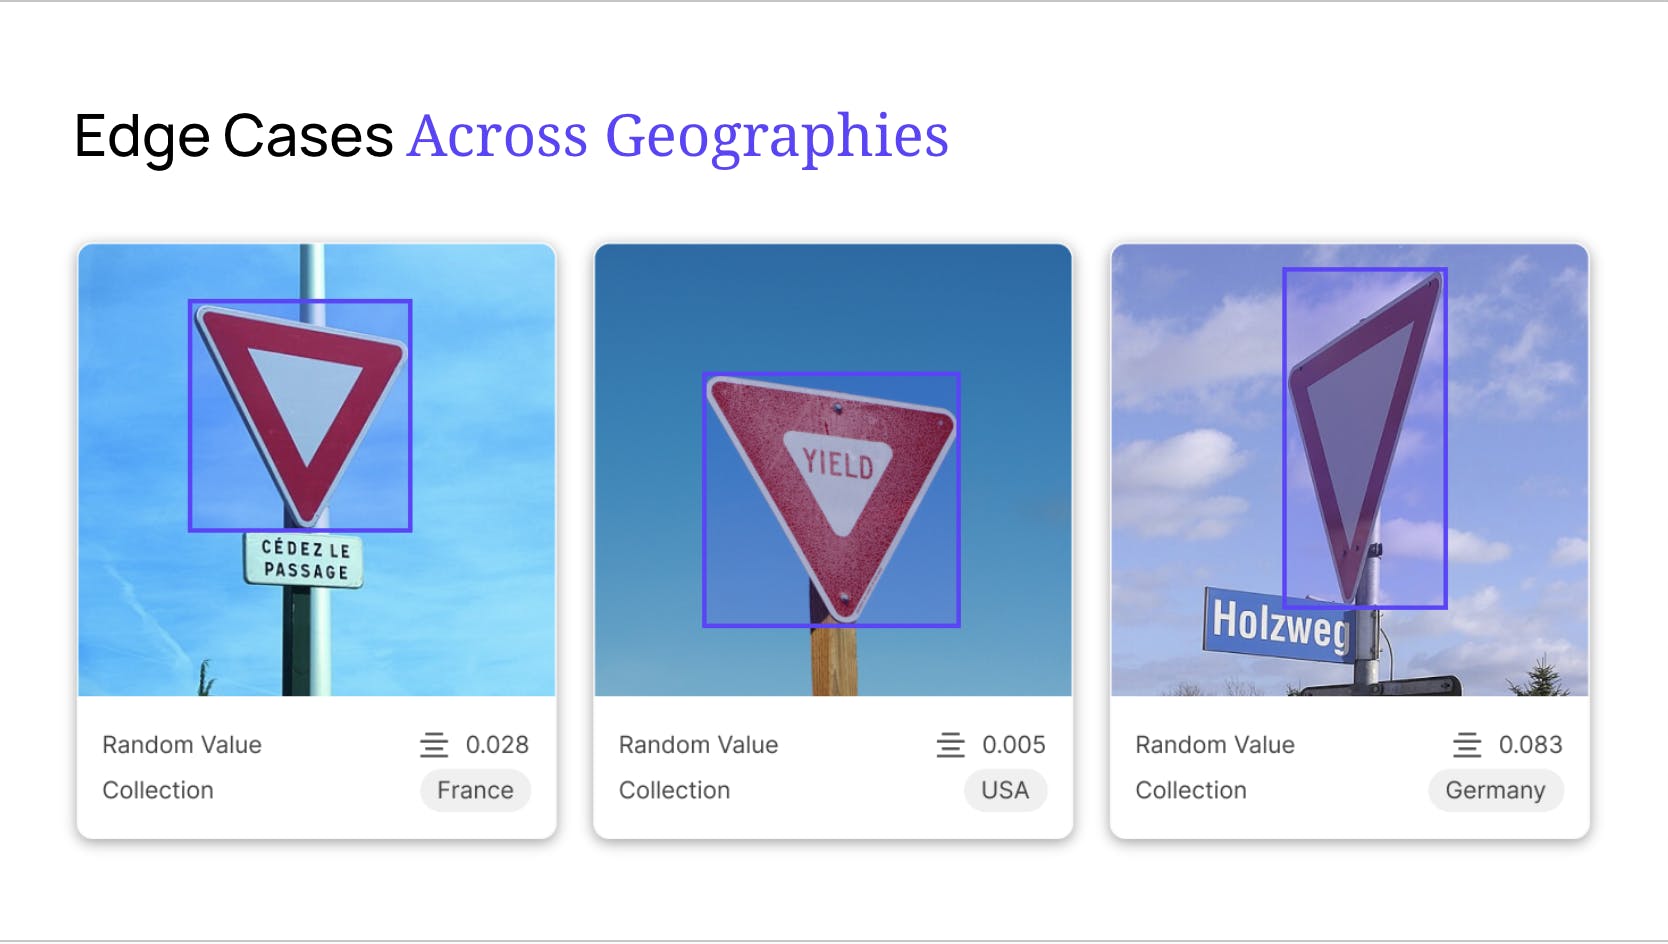Click Random Value label in France card

[x=182, y=745]
